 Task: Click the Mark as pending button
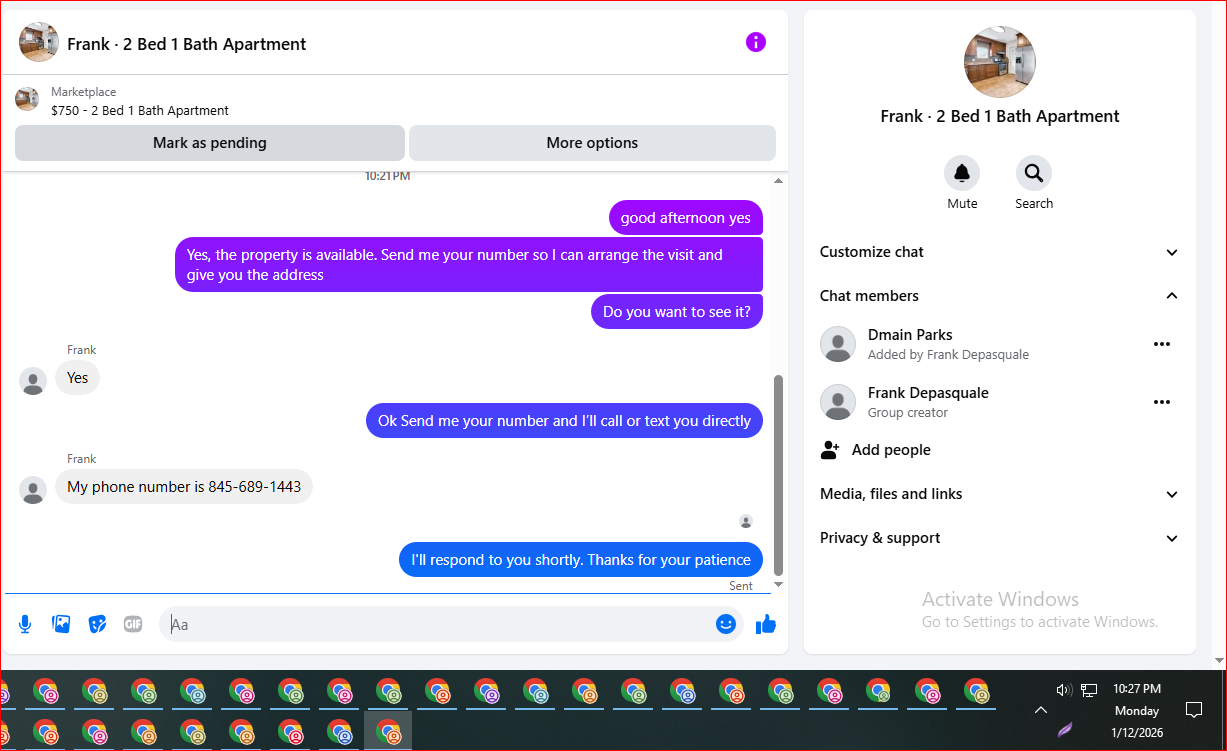(x=210, y=143)
